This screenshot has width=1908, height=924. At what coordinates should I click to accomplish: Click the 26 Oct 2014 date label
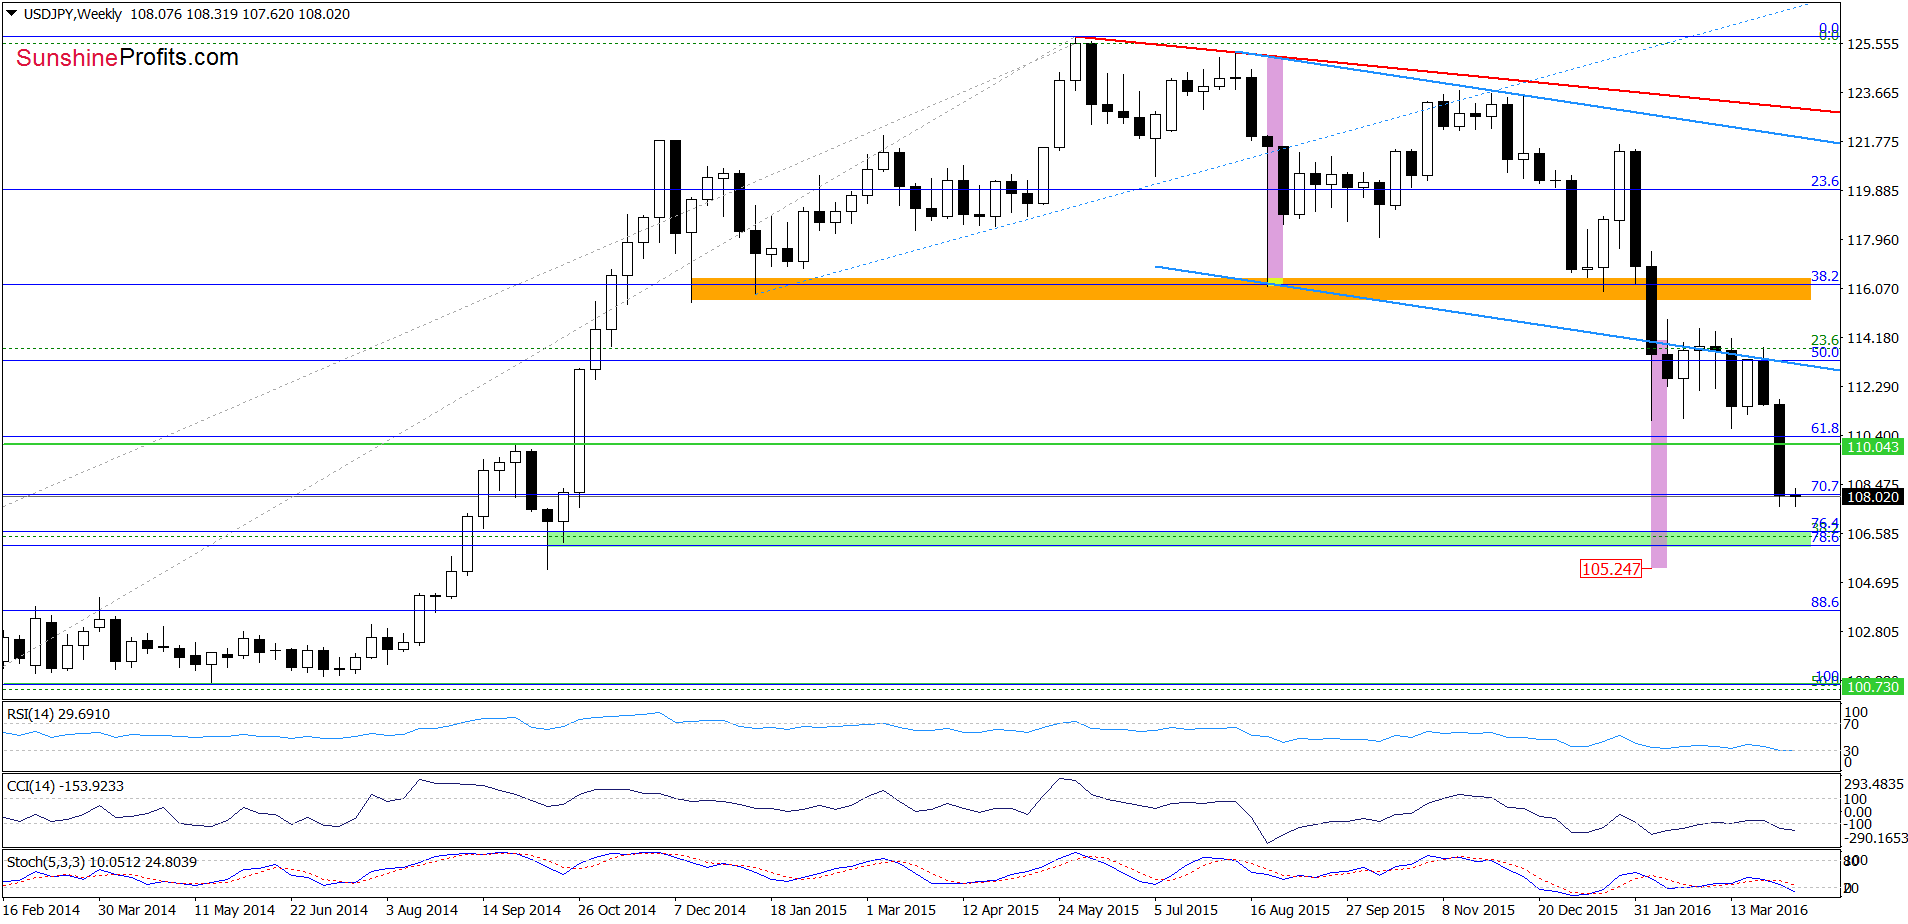coord(617,910)
